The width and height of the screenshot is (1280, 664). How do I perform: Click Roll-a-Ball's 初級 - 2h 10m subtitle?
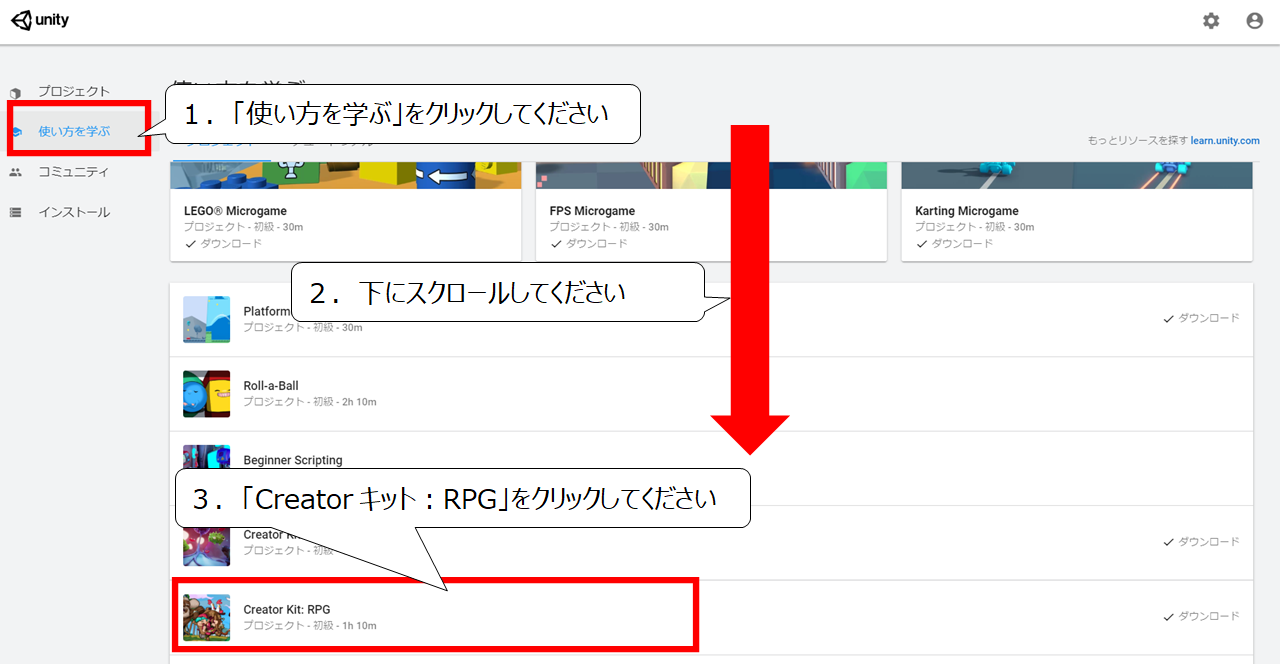point(310,402)
